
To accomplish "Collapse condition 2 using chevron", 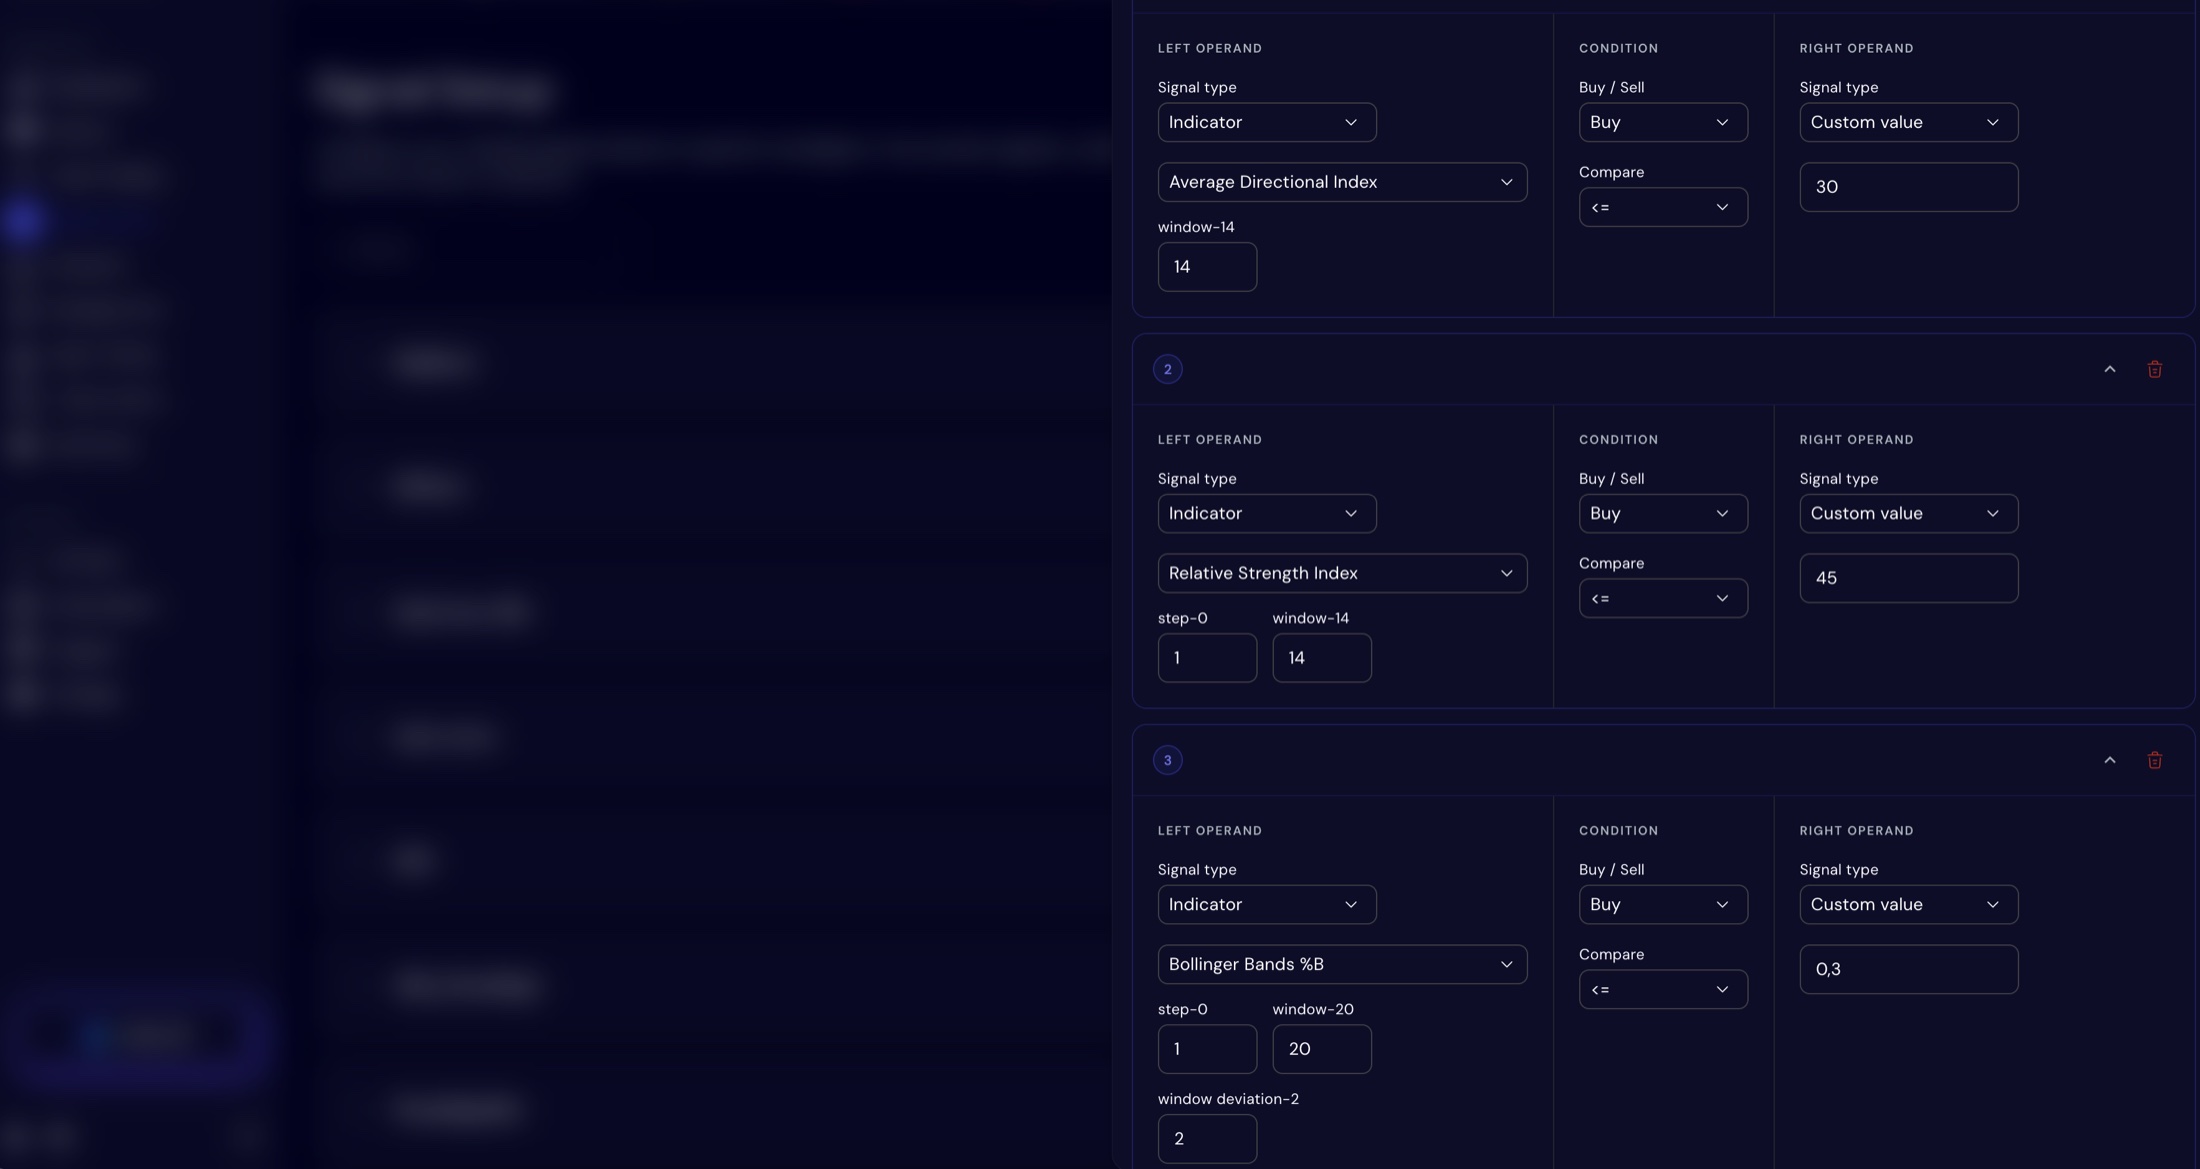I will (2110, 369).
